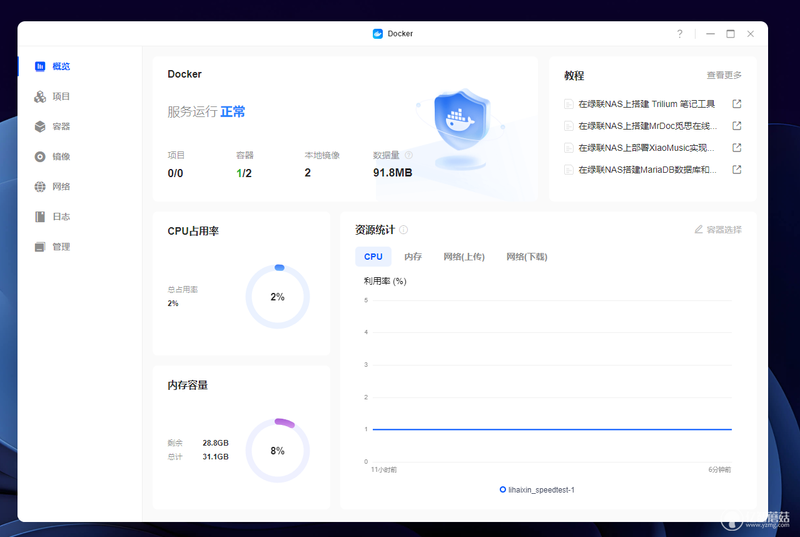Switch to the 网络(上传) upload tab

(x=464, y=257)
